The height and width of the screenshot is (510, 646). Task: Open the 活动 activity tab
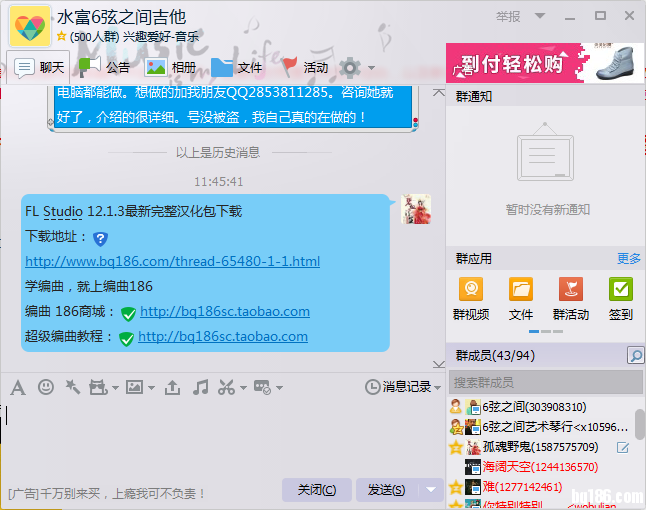click(305, 67)
